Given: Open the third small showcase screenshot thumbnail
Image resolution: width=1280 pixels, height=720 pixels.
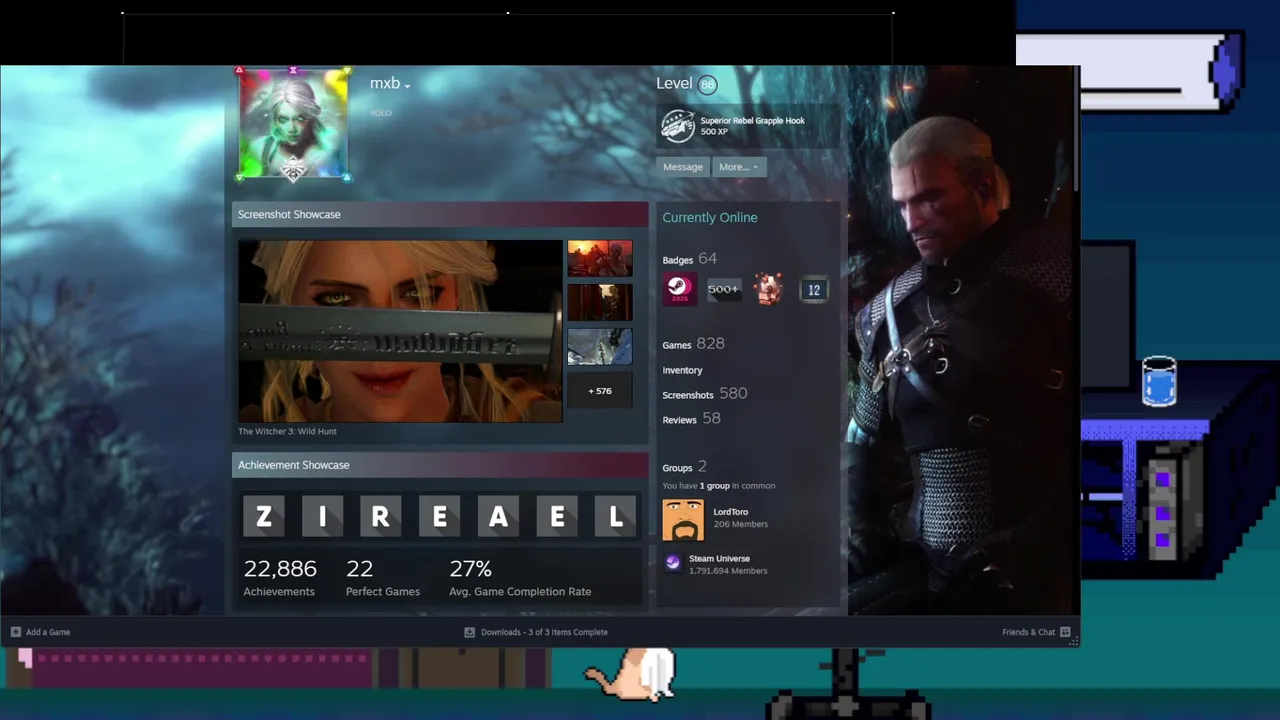Looking at the screenshot, I should 600,346.
